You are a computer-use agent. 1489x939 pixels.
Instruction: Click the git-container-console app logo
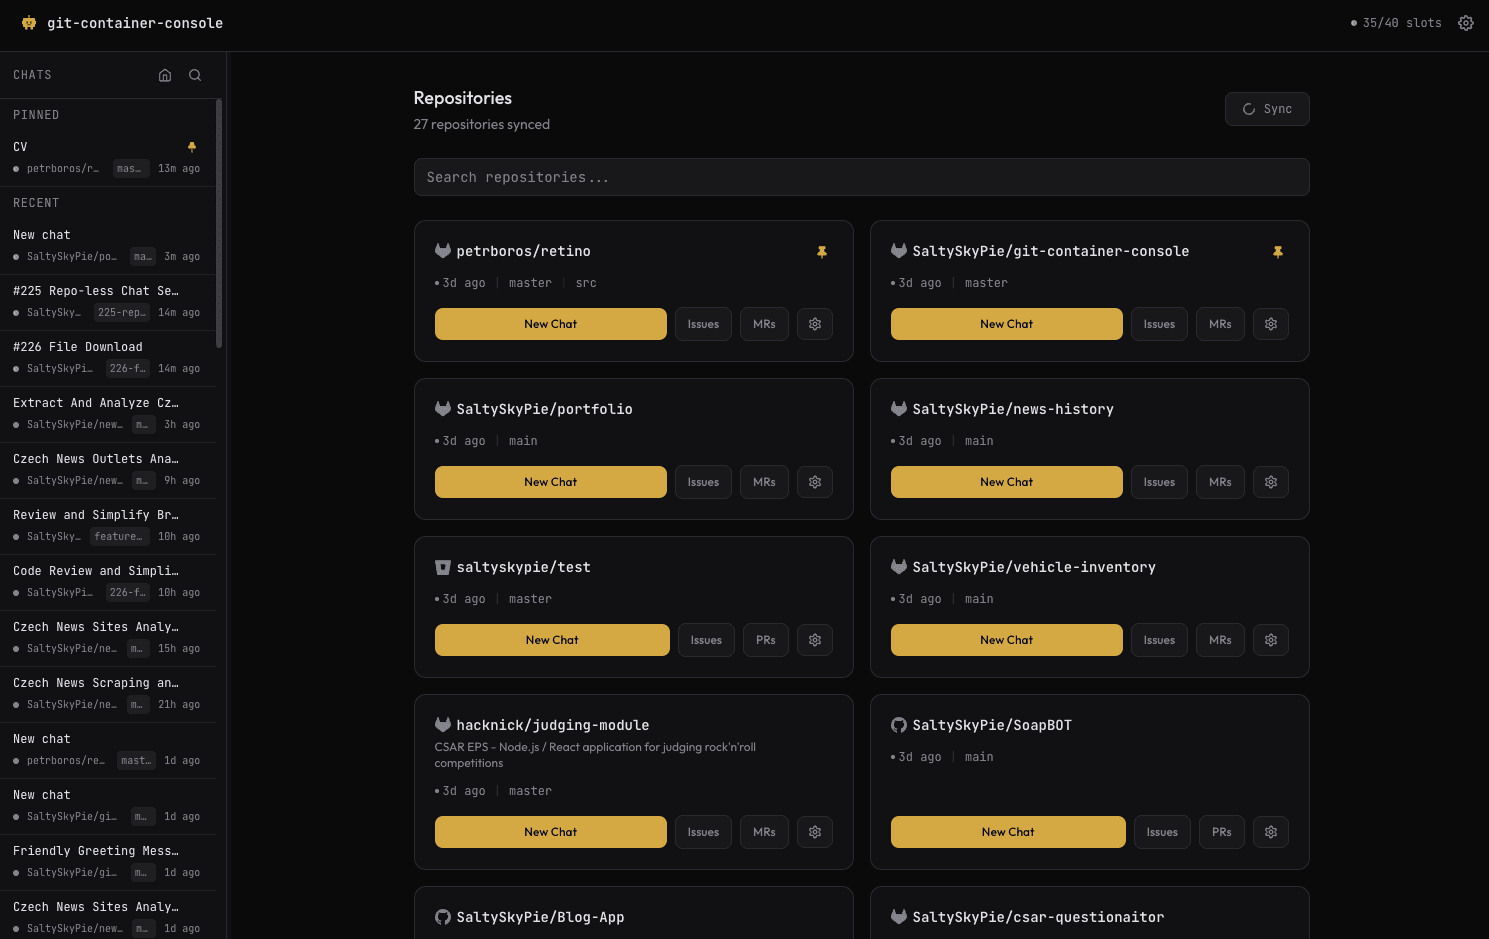(x=29, y=23)
